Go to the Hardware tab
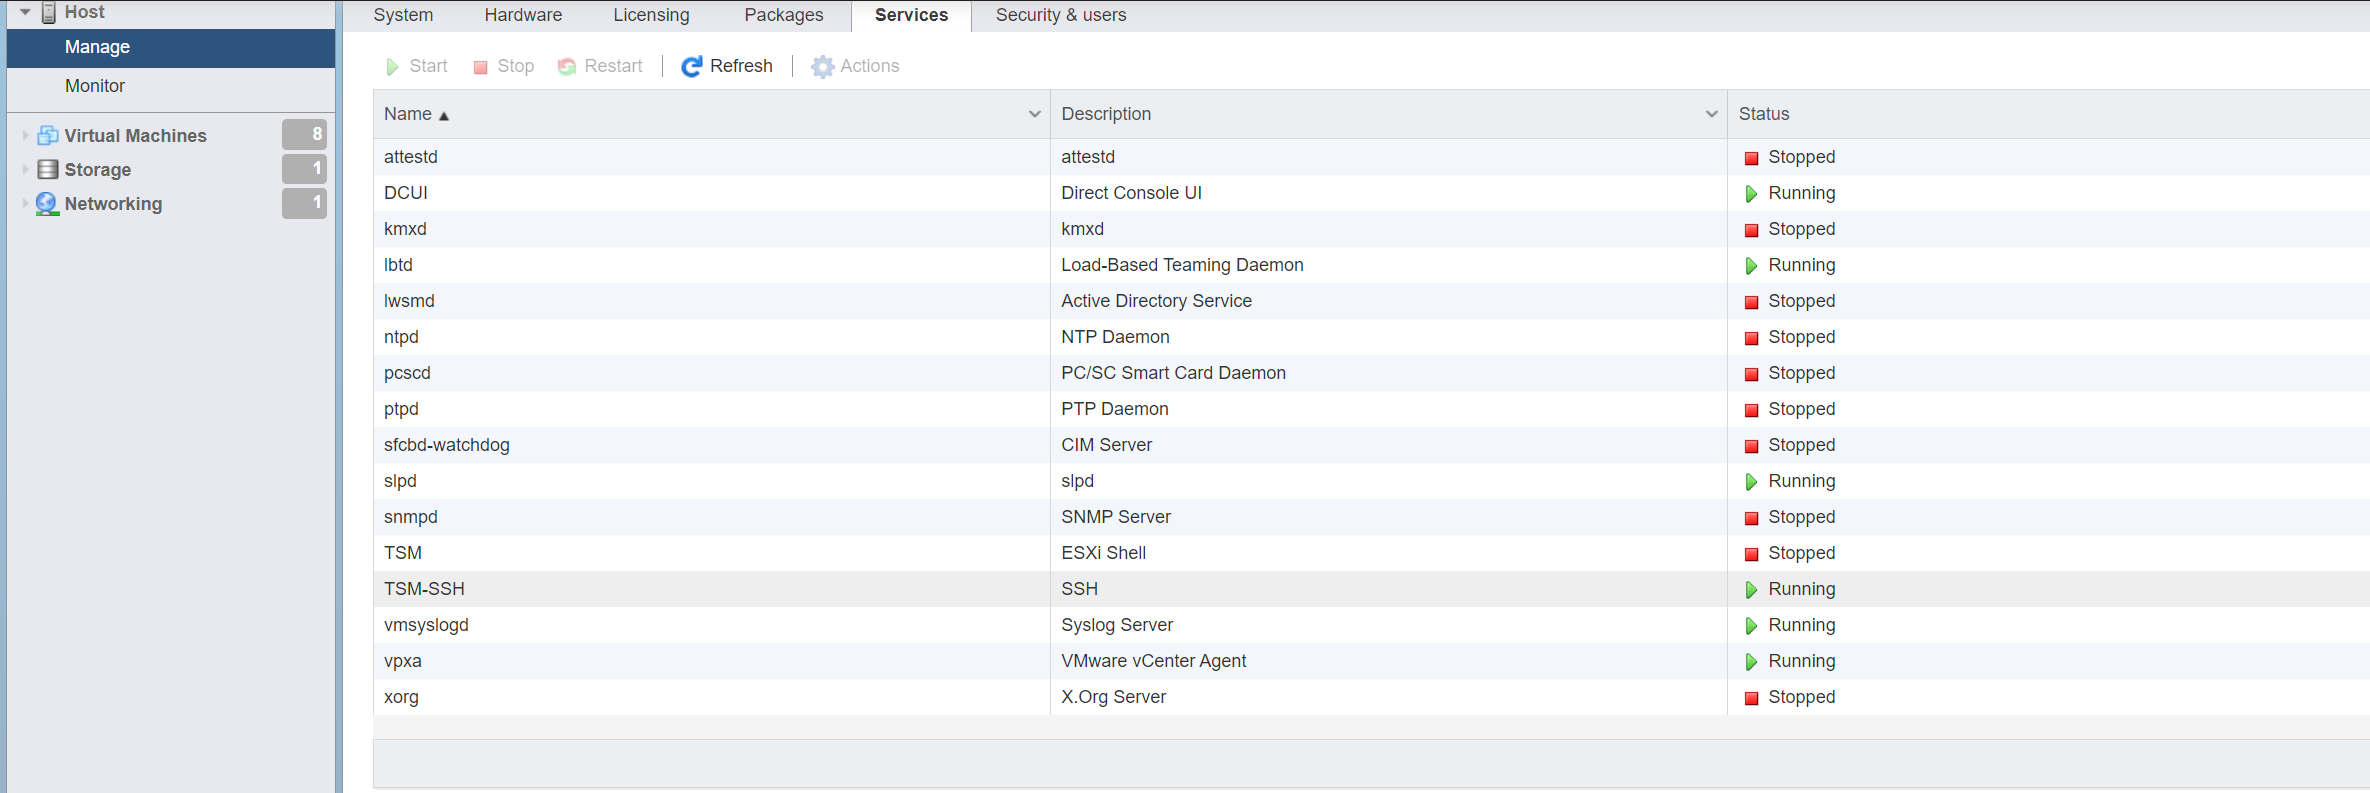Image resolution: width=2370 pixels, height=793 pixels. click(523, 15)
